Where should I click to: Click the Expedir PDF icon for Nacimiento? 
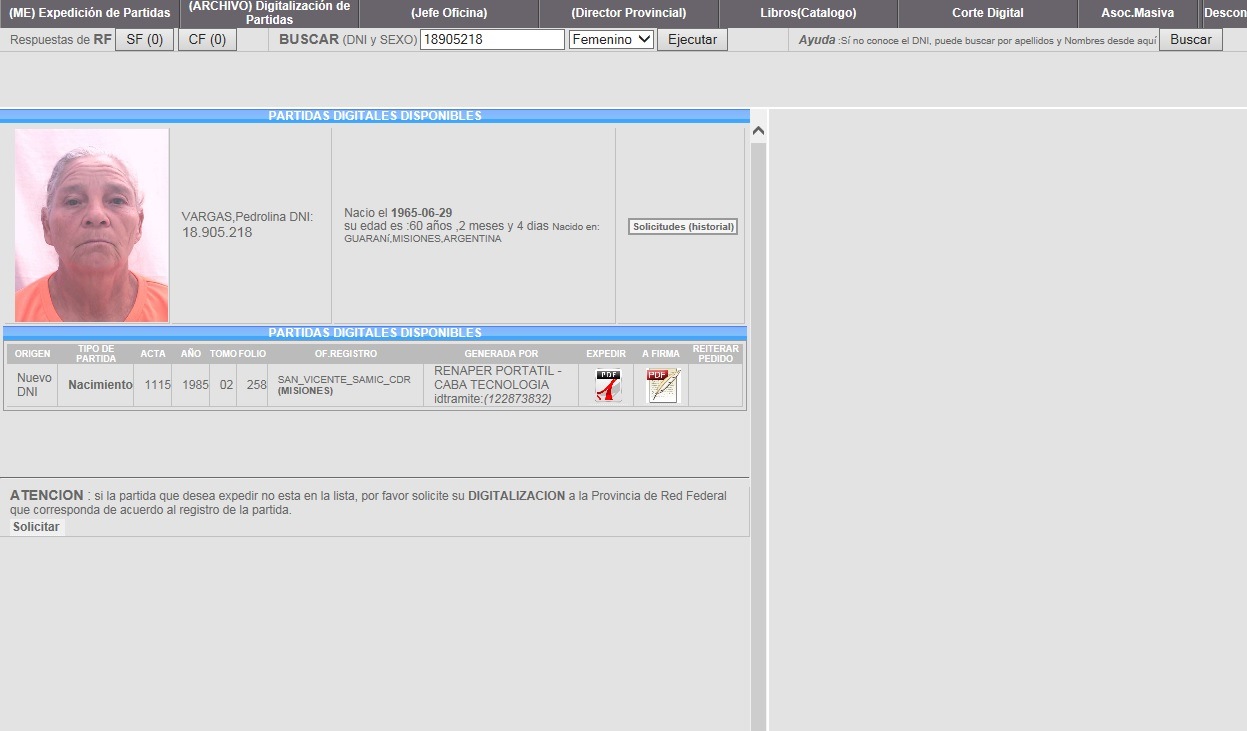pos(608,386)
